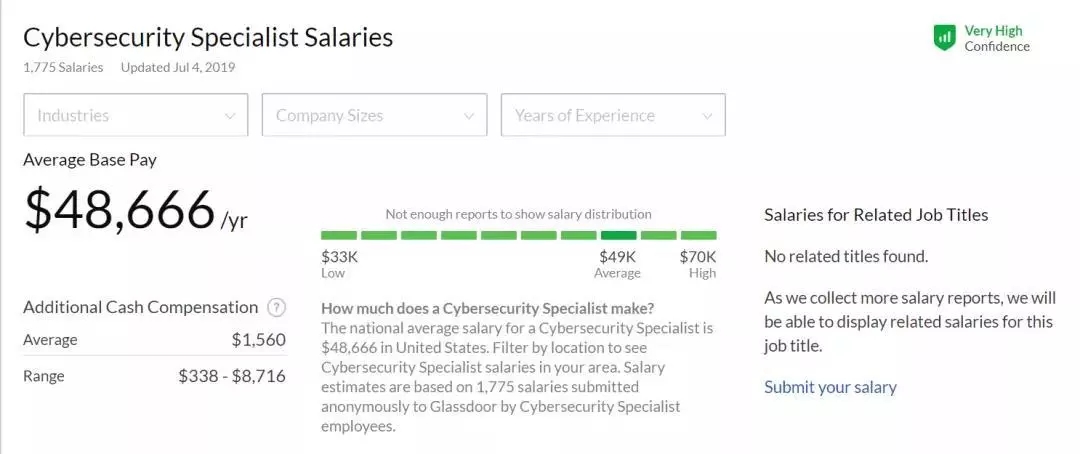Click the $338 - $8,716 range value
This screenshot has height=454, width=1080.
[232, 376]
